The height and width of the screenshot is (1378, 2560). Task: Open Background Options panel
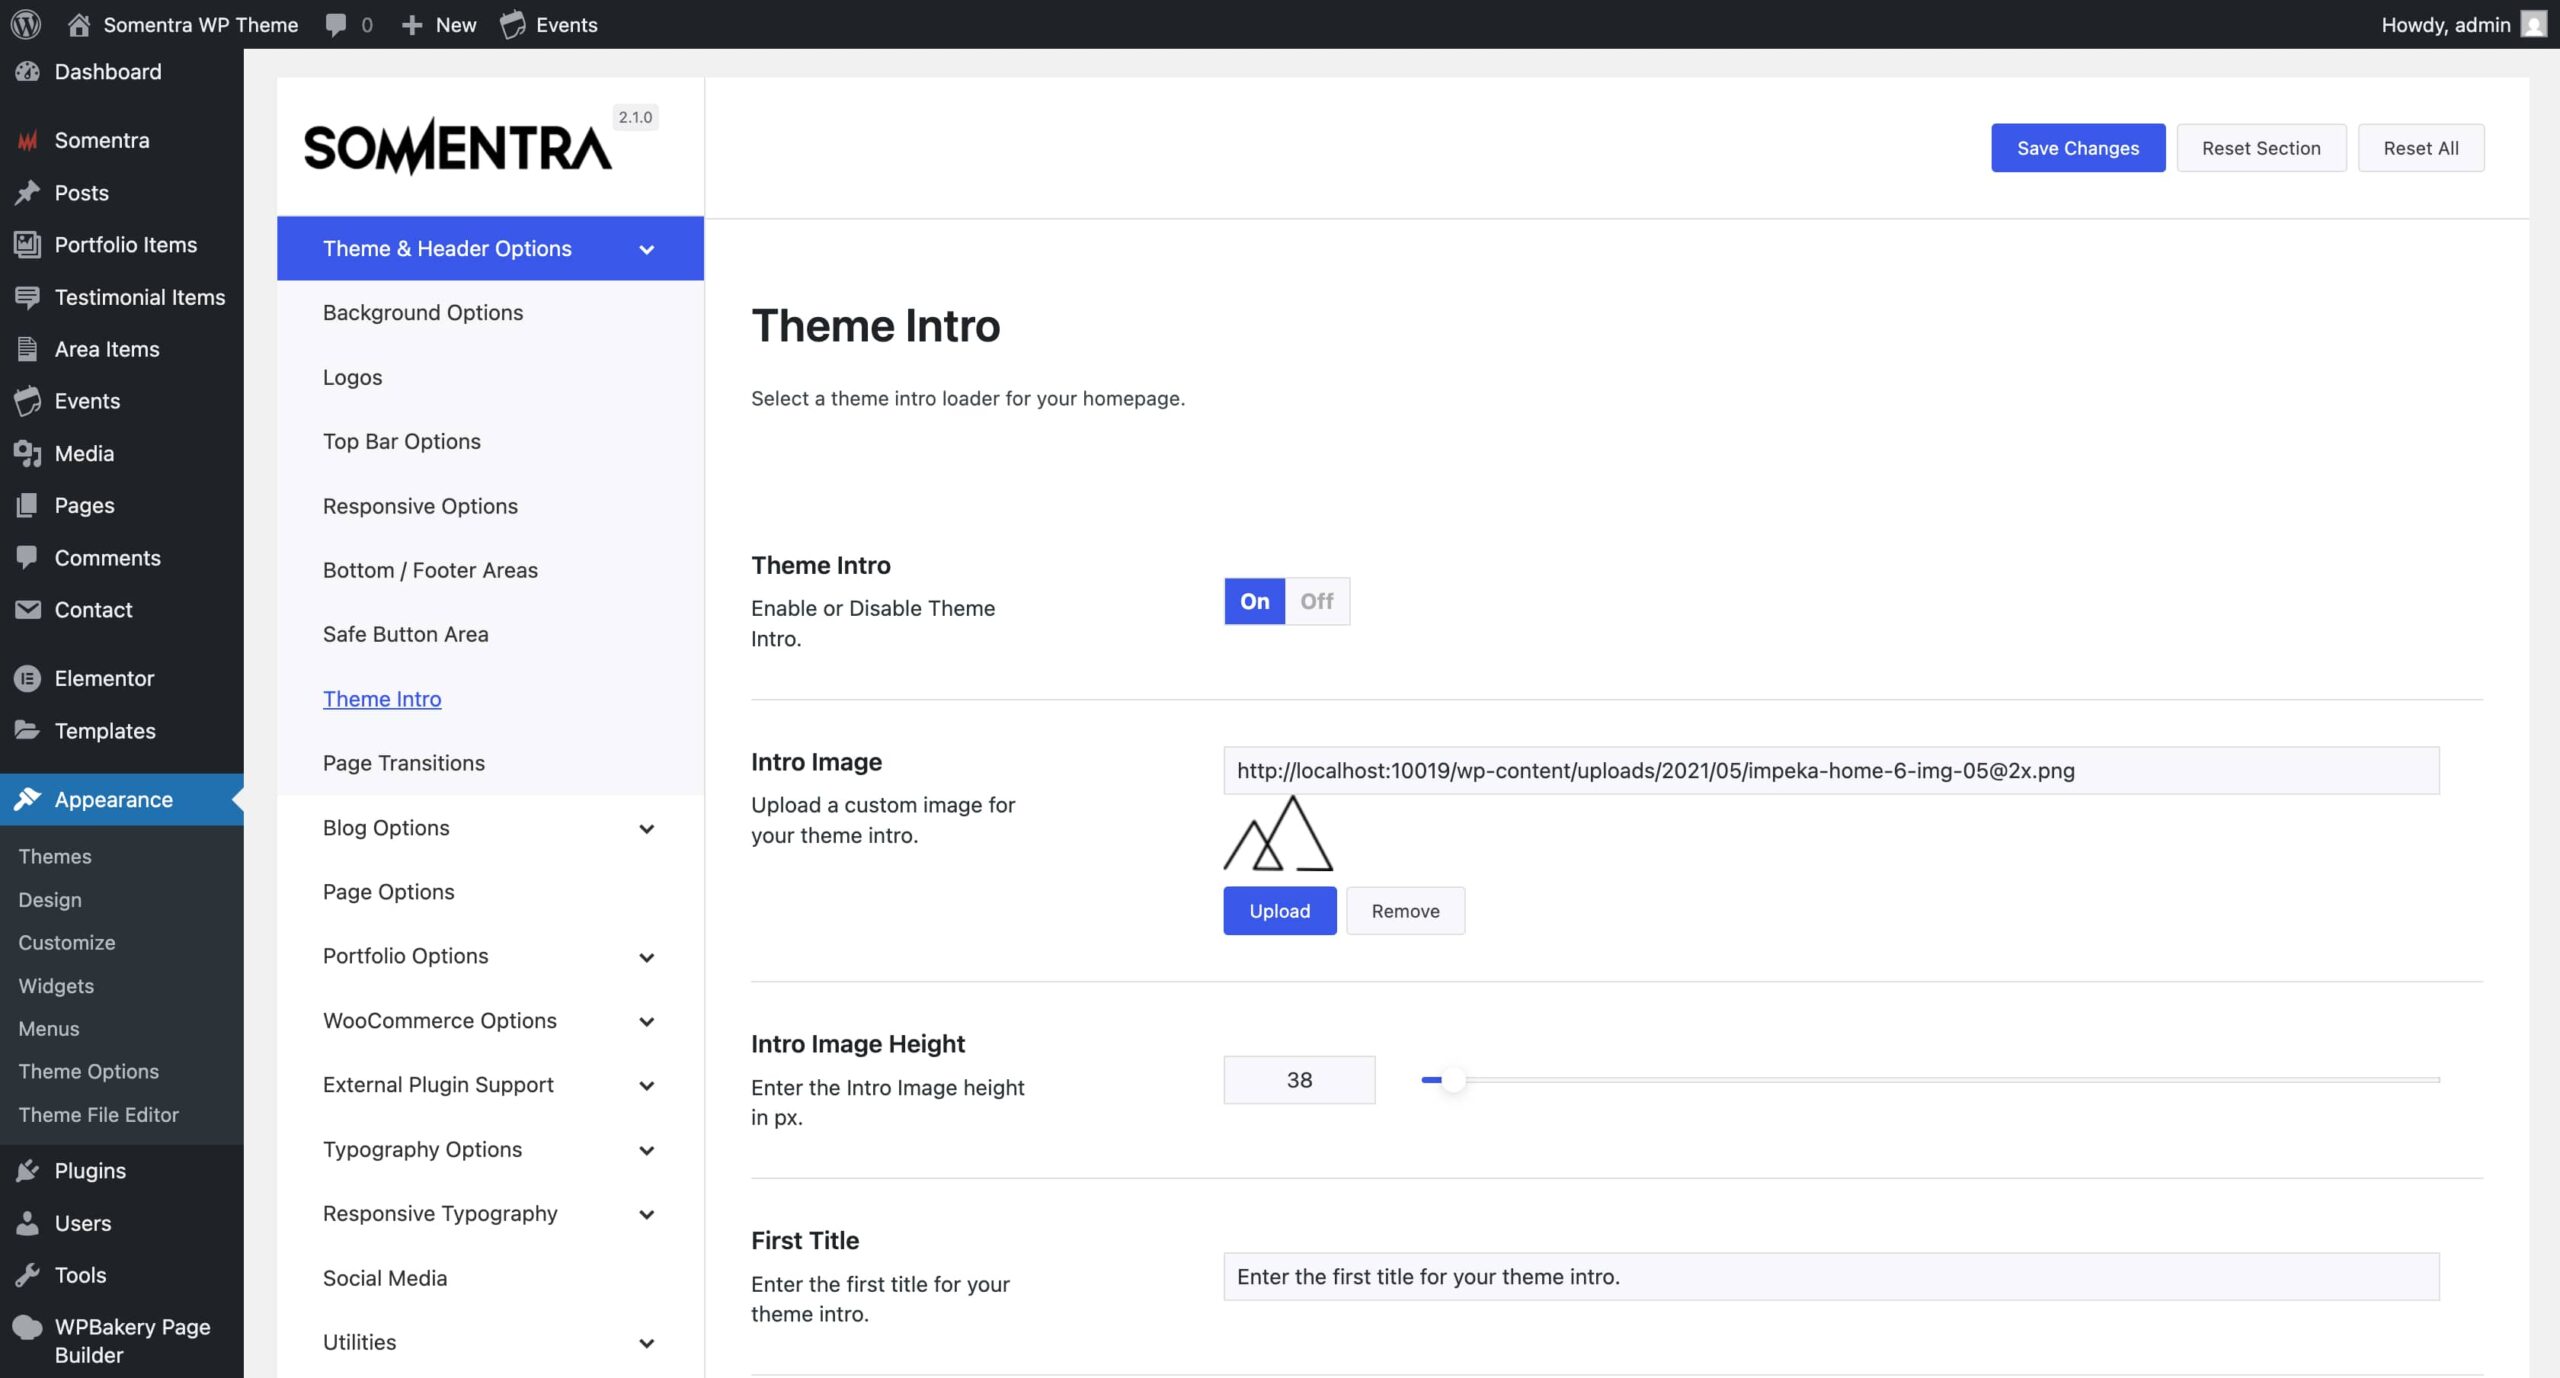click(490, 313)
